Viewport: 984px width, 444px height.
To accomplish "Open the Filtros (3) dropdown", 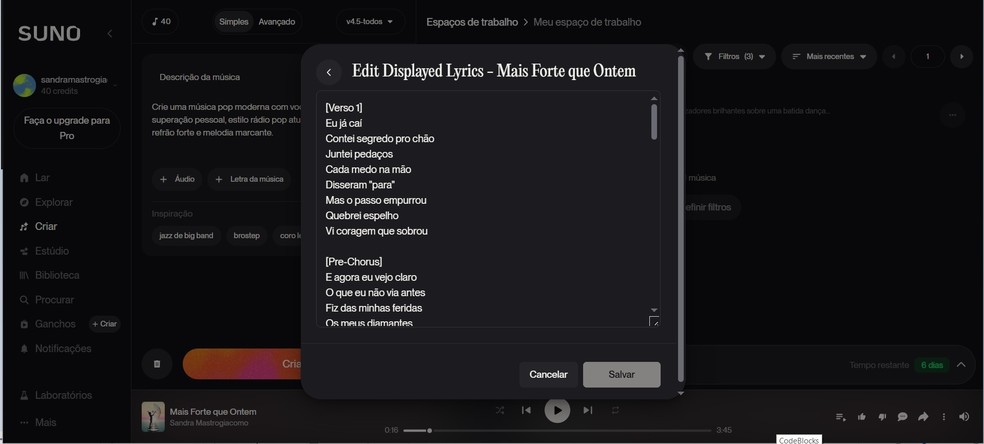I will point(734,56).
